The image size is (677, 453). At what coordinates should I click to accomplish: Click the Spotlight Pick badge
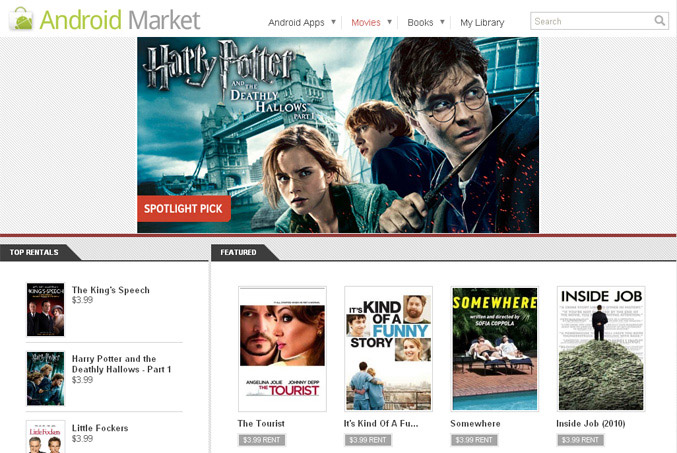[x=183, y=209]
